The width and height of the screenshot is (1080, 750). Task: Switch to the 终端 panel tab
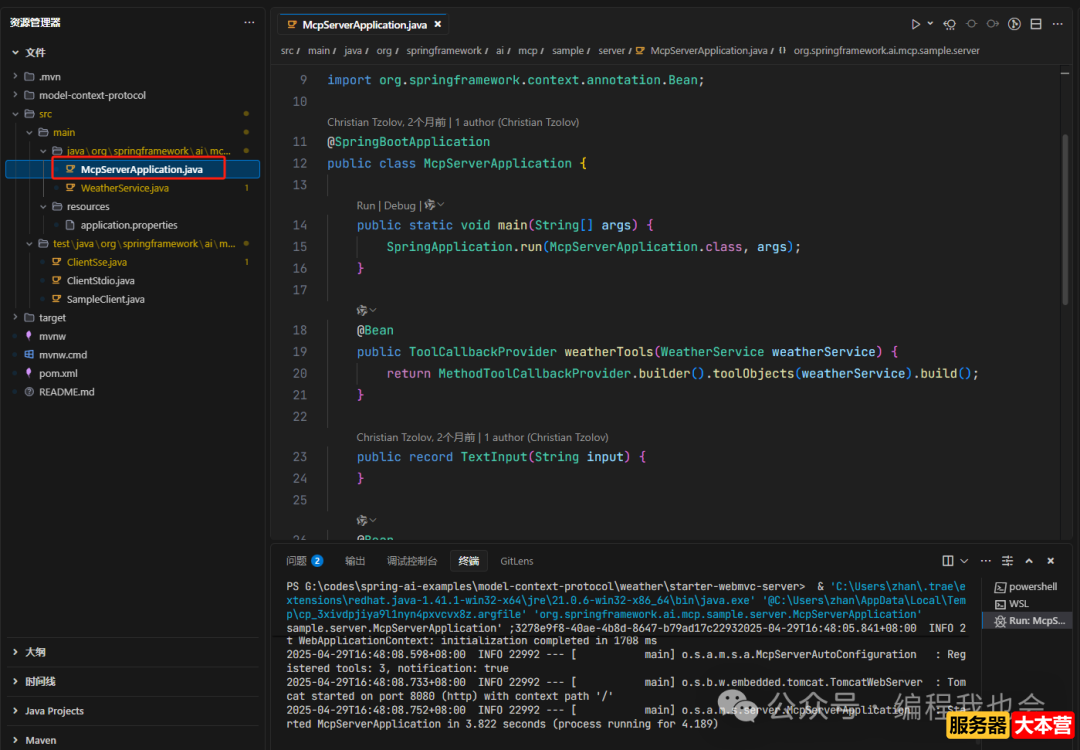pos(468,561)
